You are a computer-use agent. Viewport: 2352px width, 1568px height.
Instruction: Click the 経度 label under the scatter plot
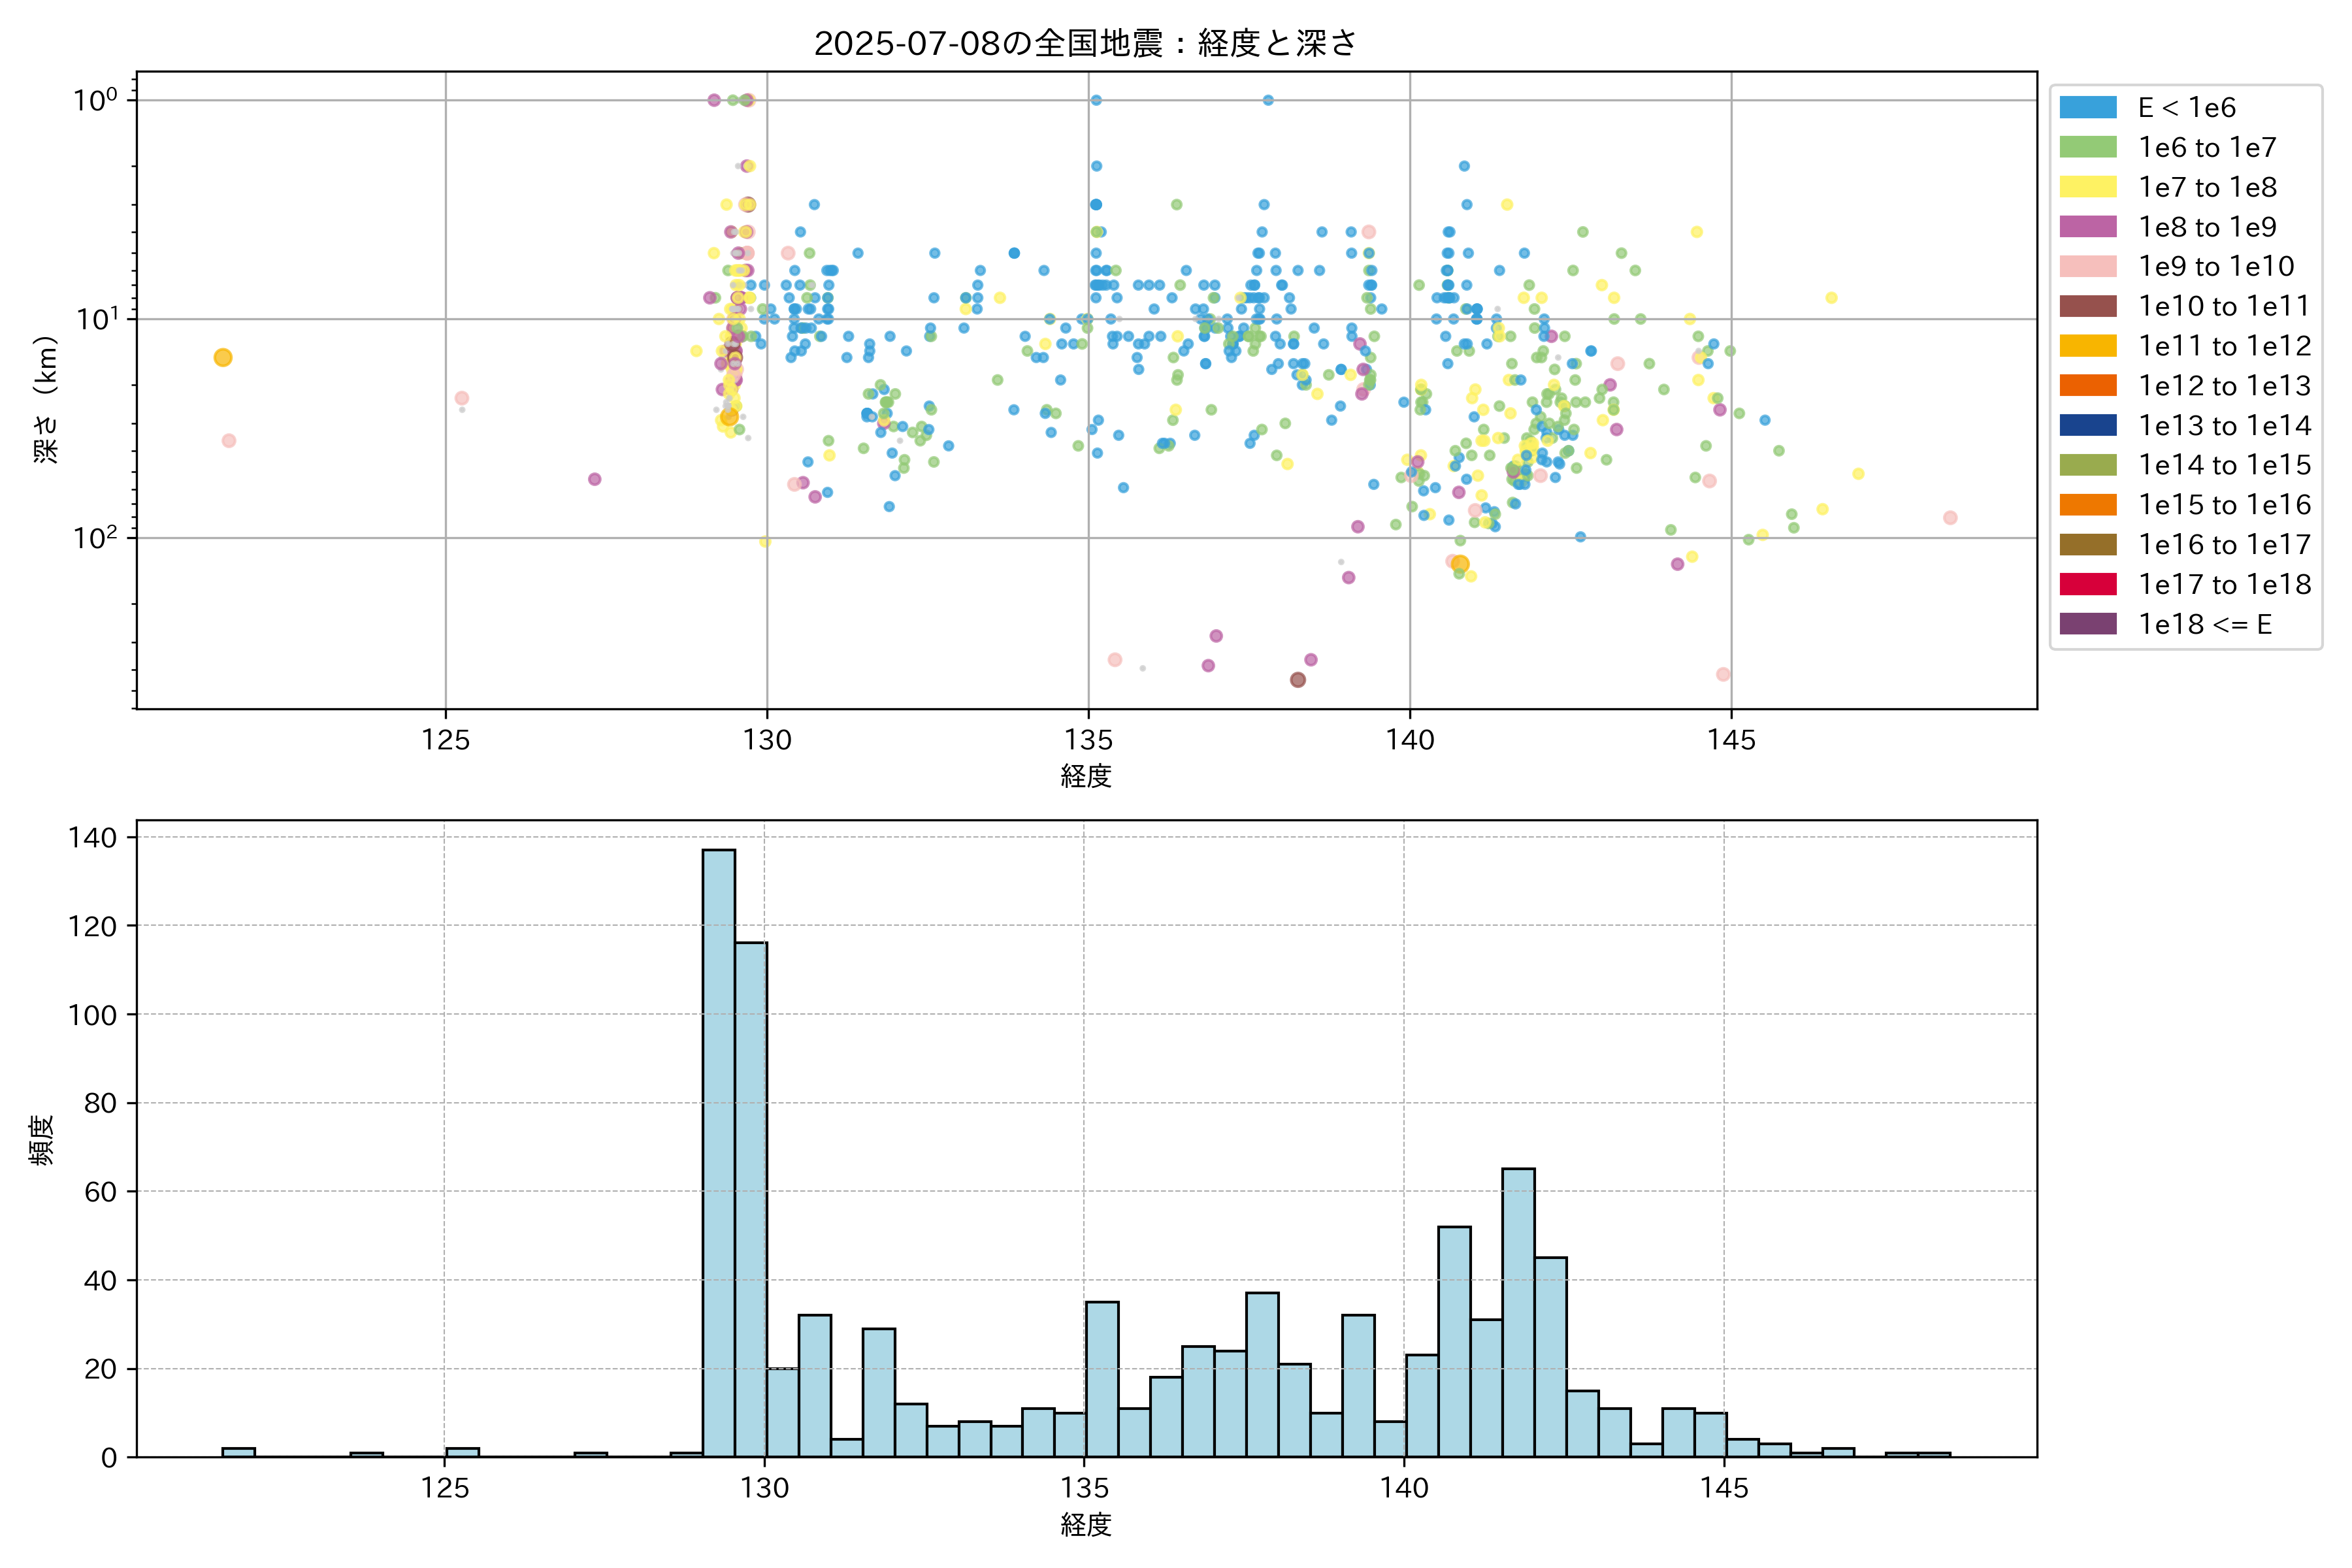1086,776
